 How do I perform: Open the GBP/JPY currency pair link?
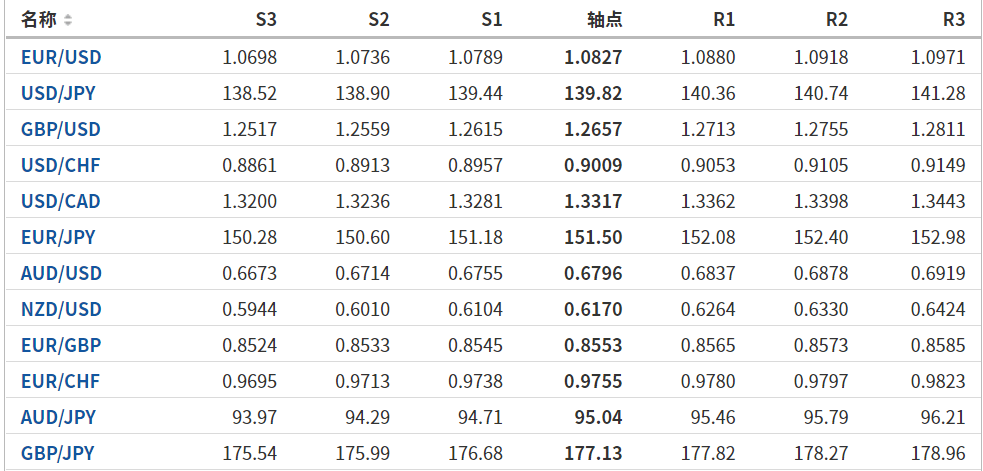click(58, 453)
